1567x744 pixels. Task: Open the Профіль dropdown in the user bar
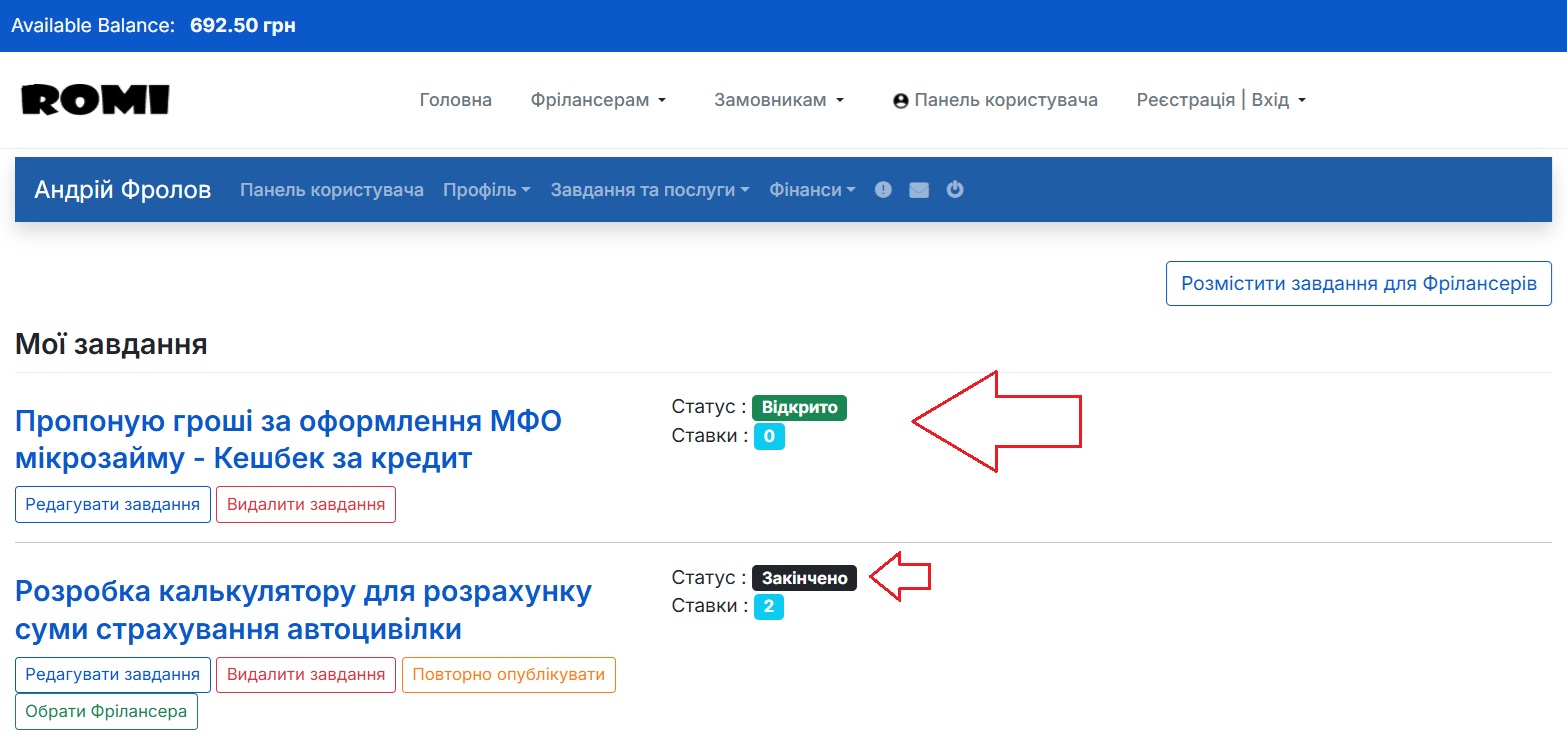click(x=486, y=189)
